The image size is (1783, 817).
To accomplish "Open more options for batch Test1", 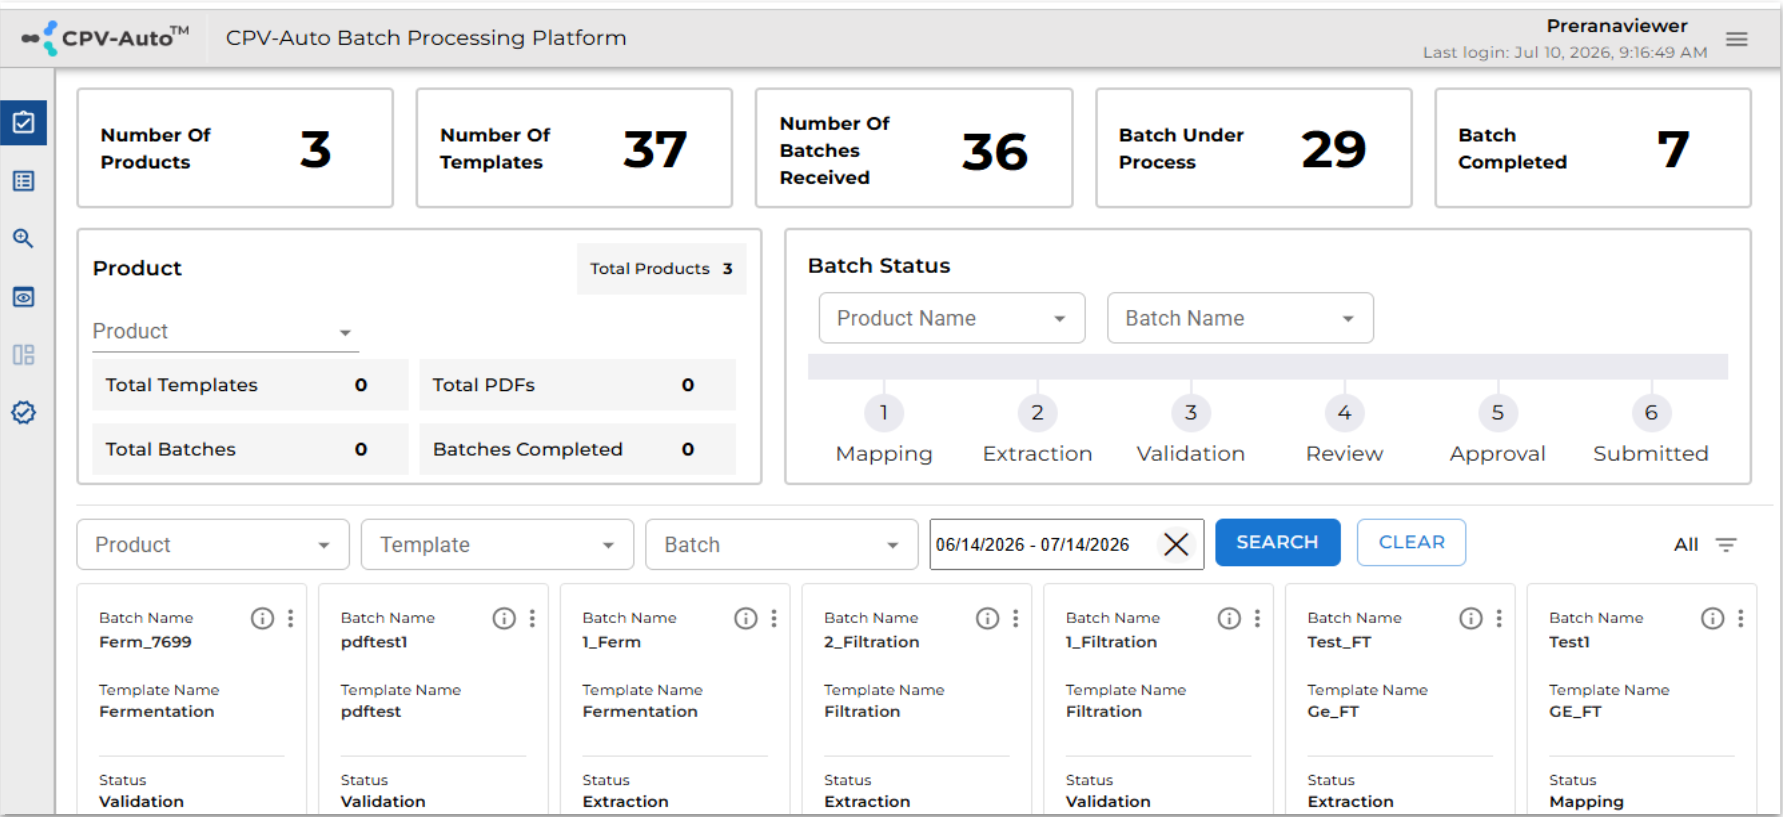I will 1741,618.
